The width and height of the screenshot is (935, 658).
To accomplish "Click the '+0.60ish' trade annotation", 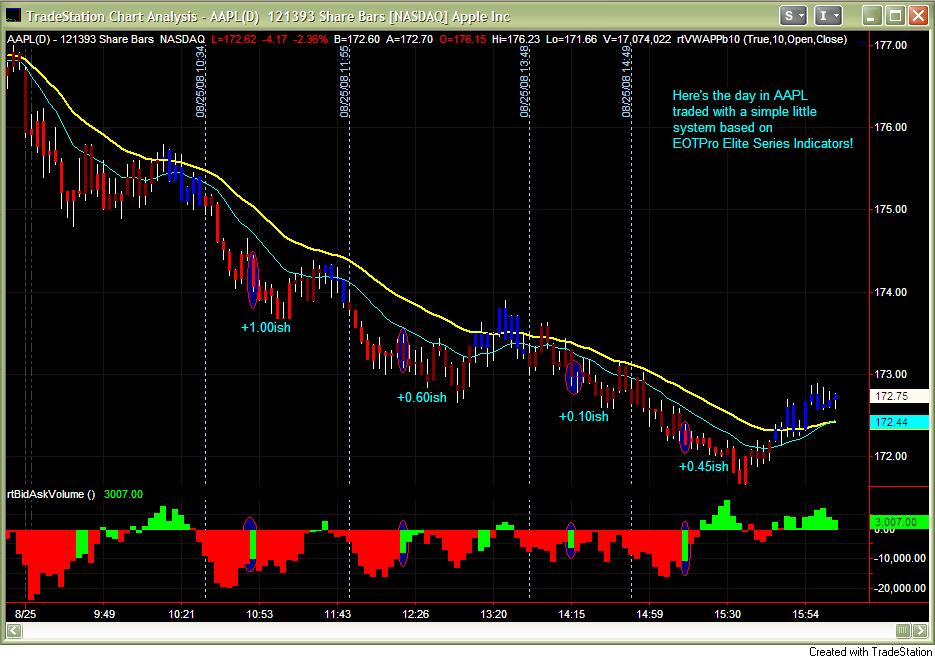I will pos(422,397).
